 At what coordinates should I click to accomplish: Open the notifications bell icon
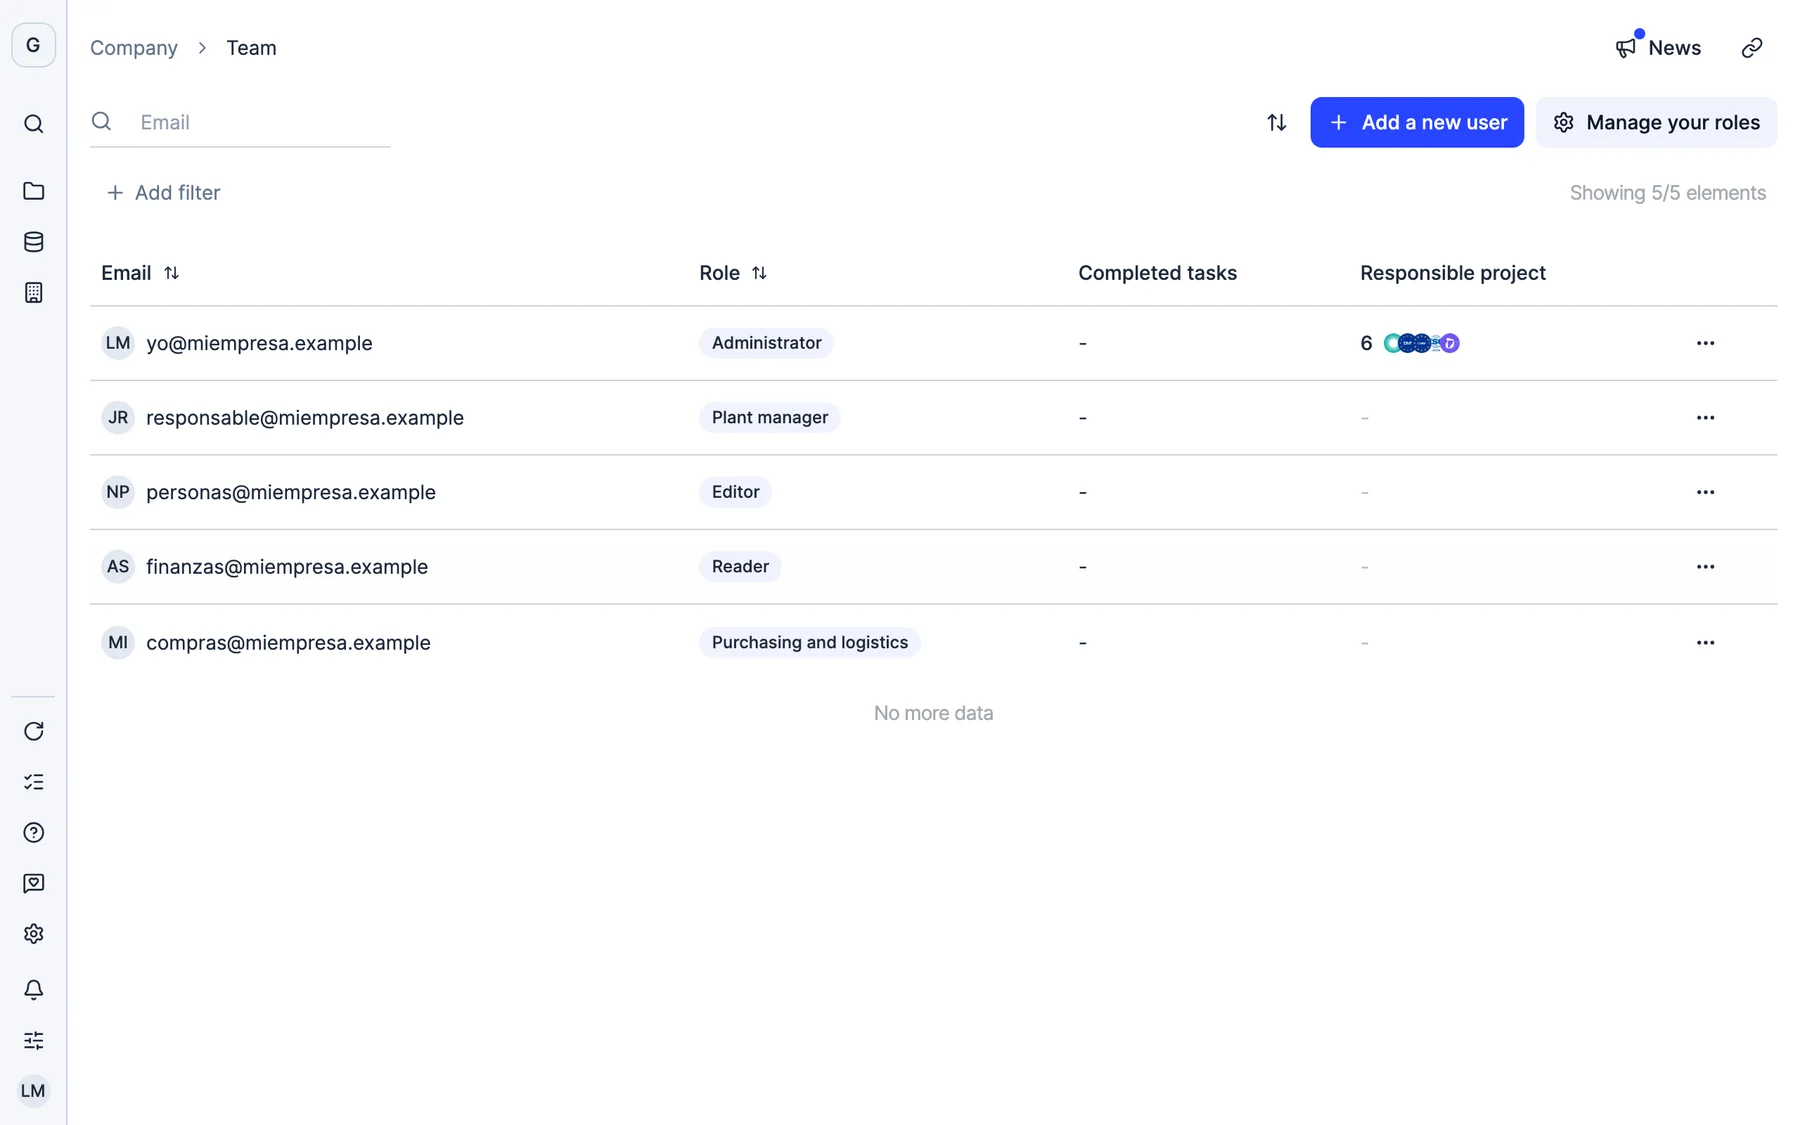33,989
